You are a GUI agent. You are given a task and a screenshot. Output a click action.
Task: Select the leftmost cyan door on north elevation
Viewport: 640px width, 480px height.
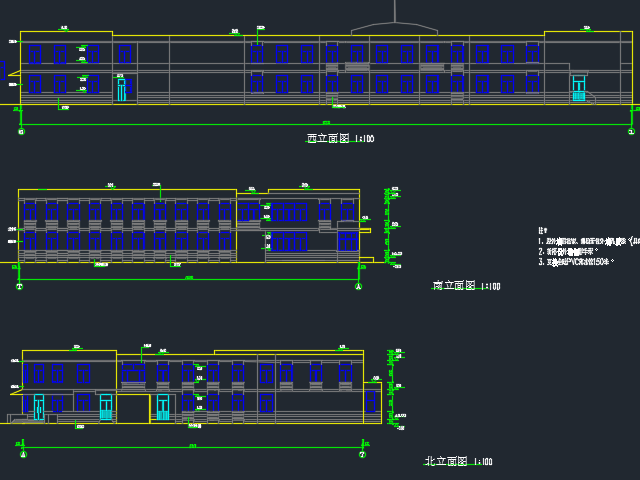pyautogui.click(x=38, y=407)
